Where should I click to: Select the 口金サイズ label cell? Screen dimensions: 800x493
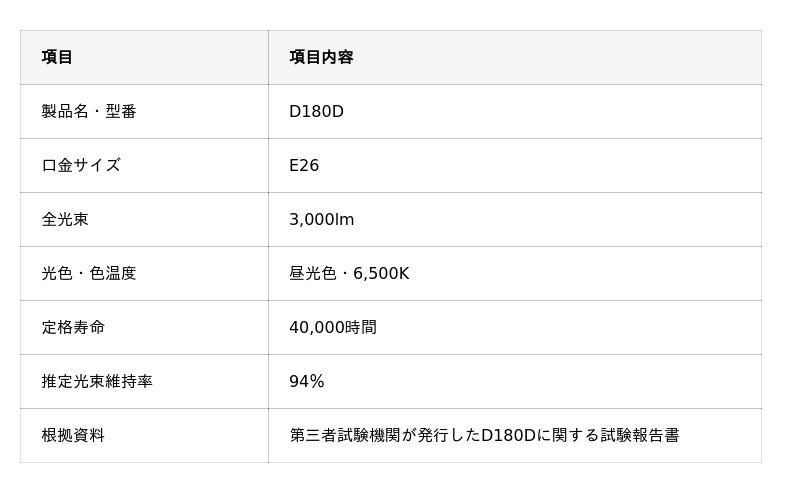coord(144,165)
